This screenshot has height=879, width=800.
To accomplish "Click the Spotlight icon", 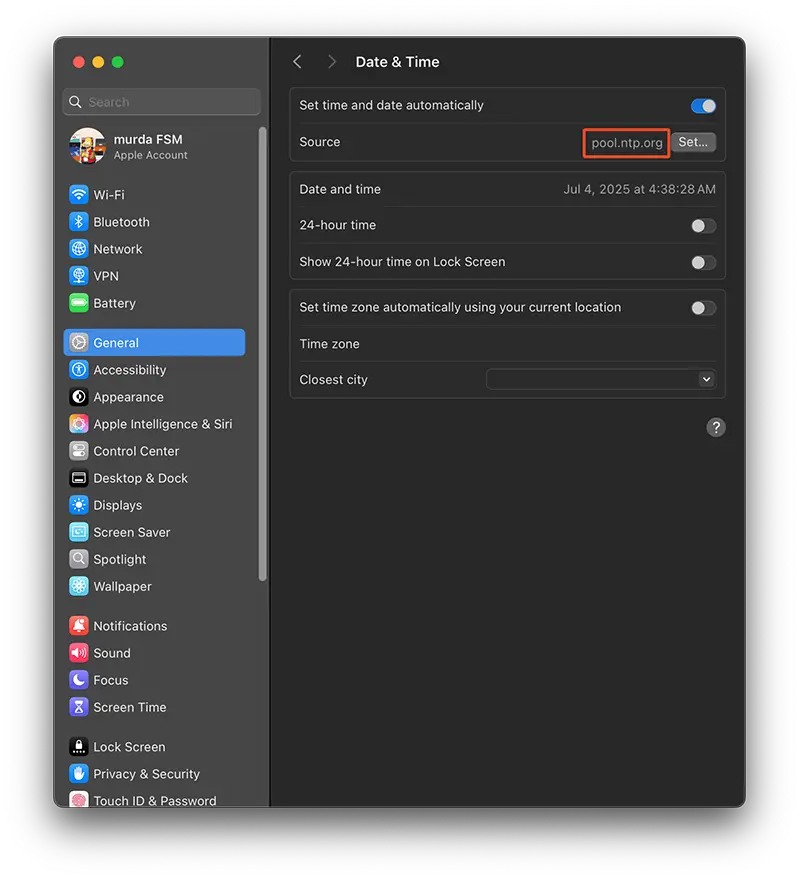I will coord(78,559).
